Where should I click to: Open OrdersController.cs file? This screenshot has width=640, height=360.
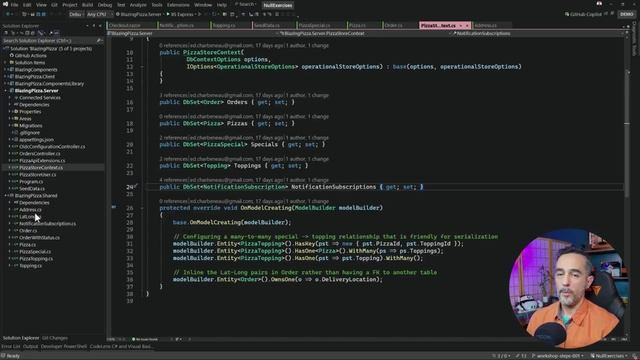(40, 153)
